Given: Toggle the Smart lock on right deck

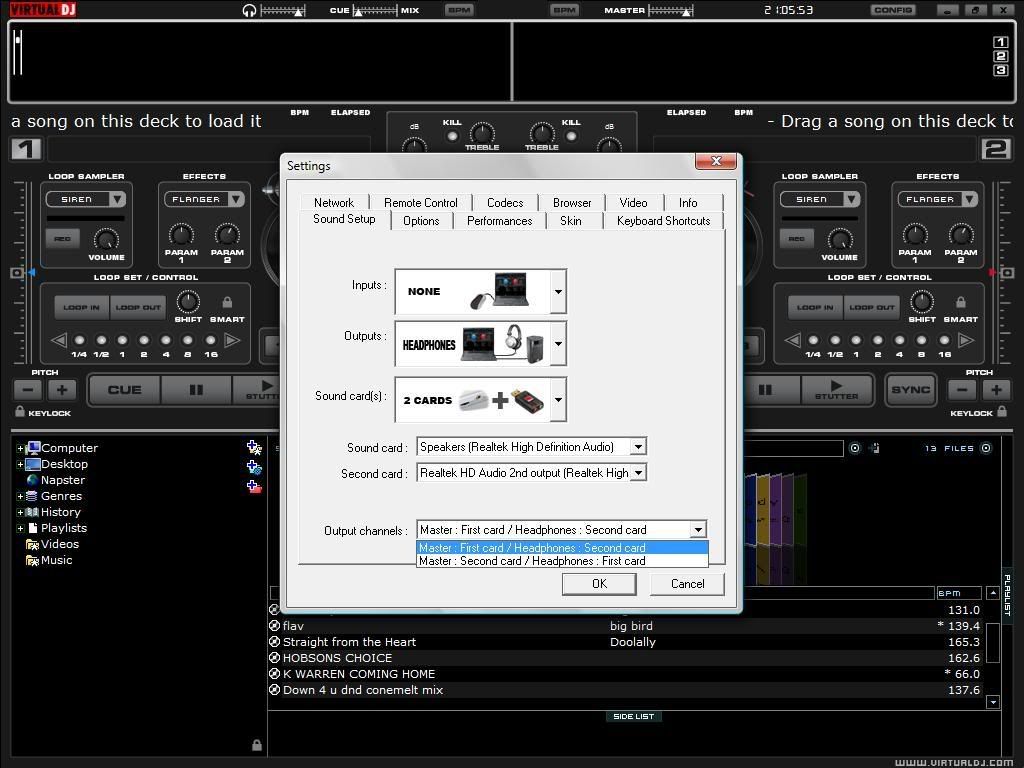Looking at the screenshot, I should (961, 302).
